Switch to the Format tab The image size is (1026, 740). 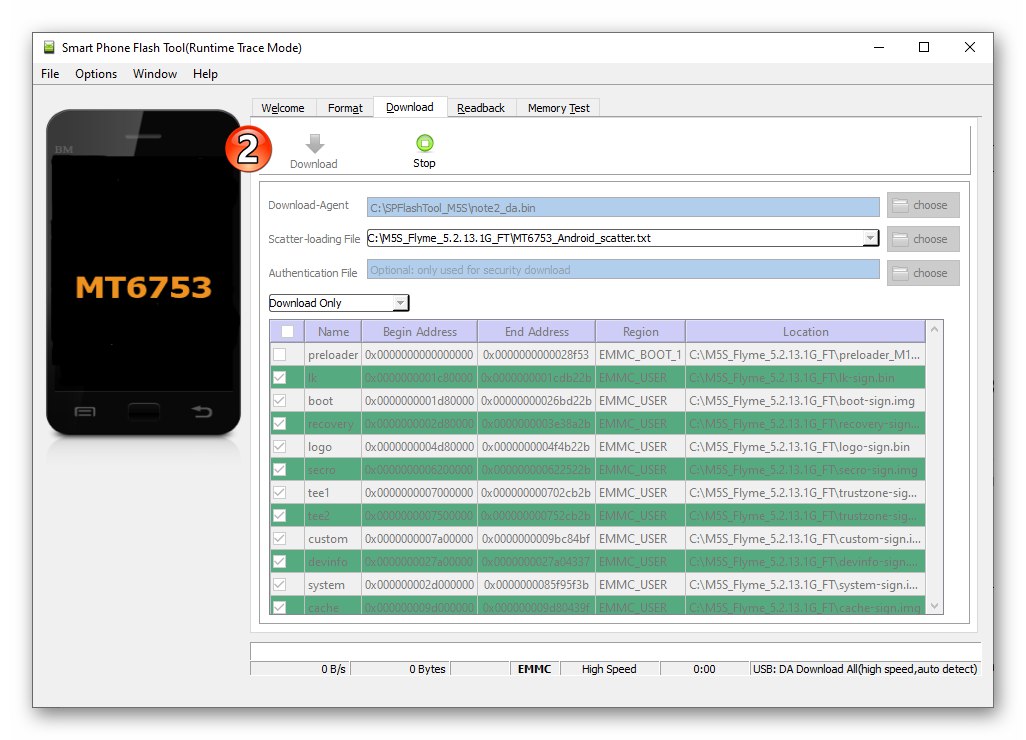(x=344, y=107)
